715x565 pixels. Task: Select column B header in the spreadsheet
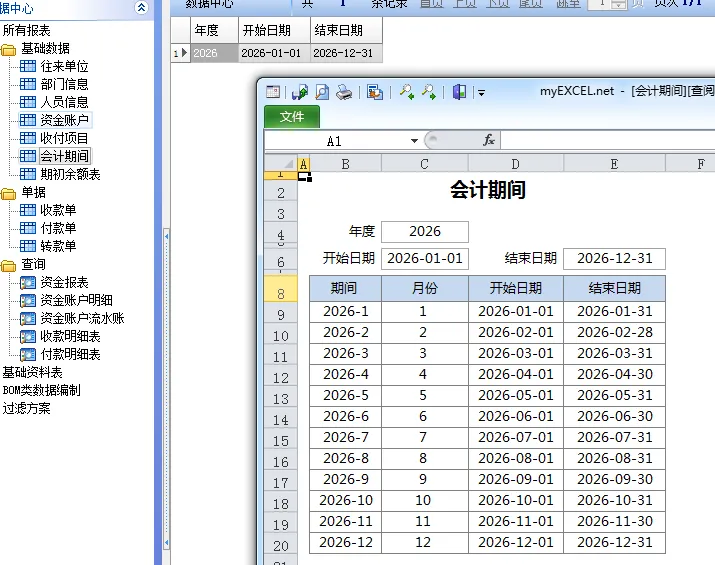[x=345, y=164]
